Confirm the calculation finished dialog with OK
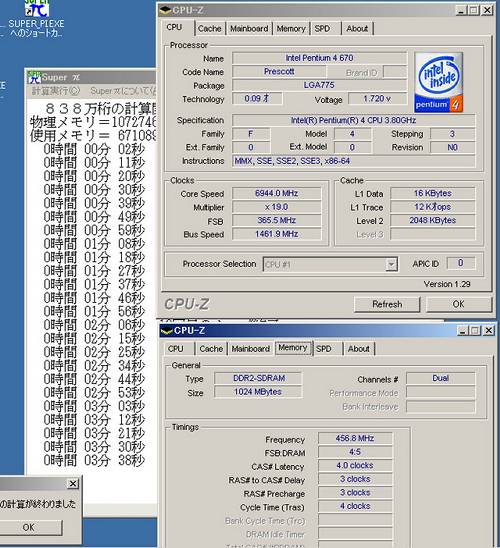This screenshot has width=500, height=548. [x=28, y=527]
